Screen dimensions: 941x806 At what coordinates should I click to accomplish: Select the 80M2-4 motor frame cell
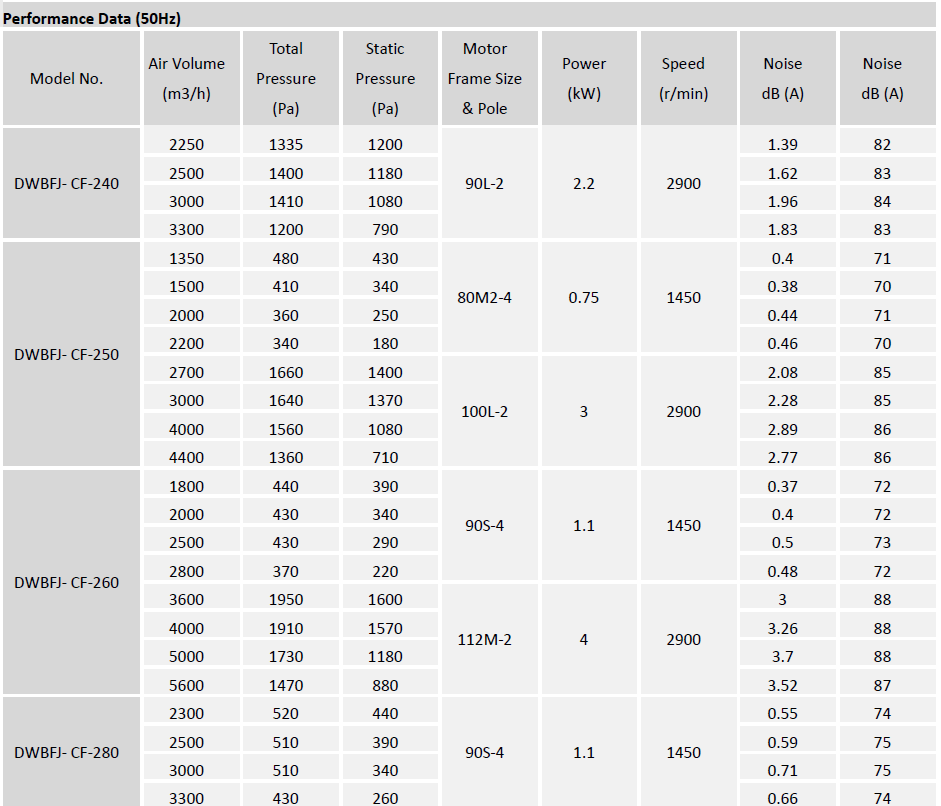(x=485, y=298)
